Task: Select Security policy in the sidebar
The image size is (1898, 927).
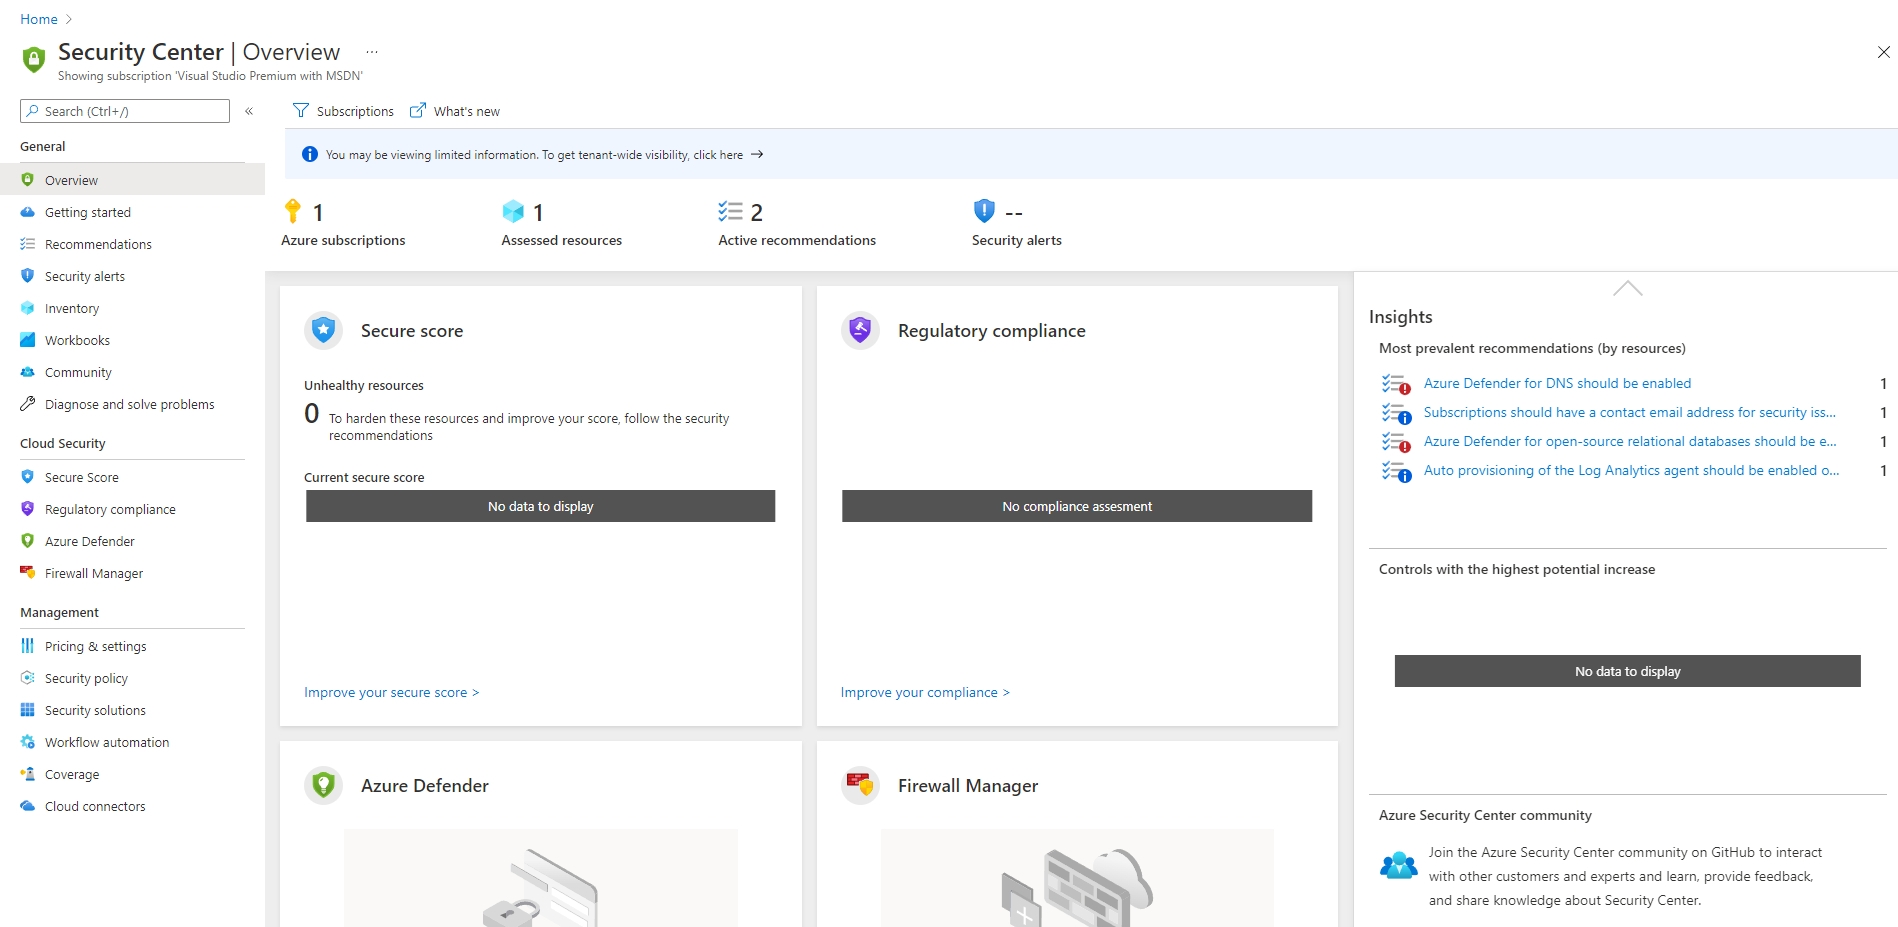Action: [x=86, y=678]
